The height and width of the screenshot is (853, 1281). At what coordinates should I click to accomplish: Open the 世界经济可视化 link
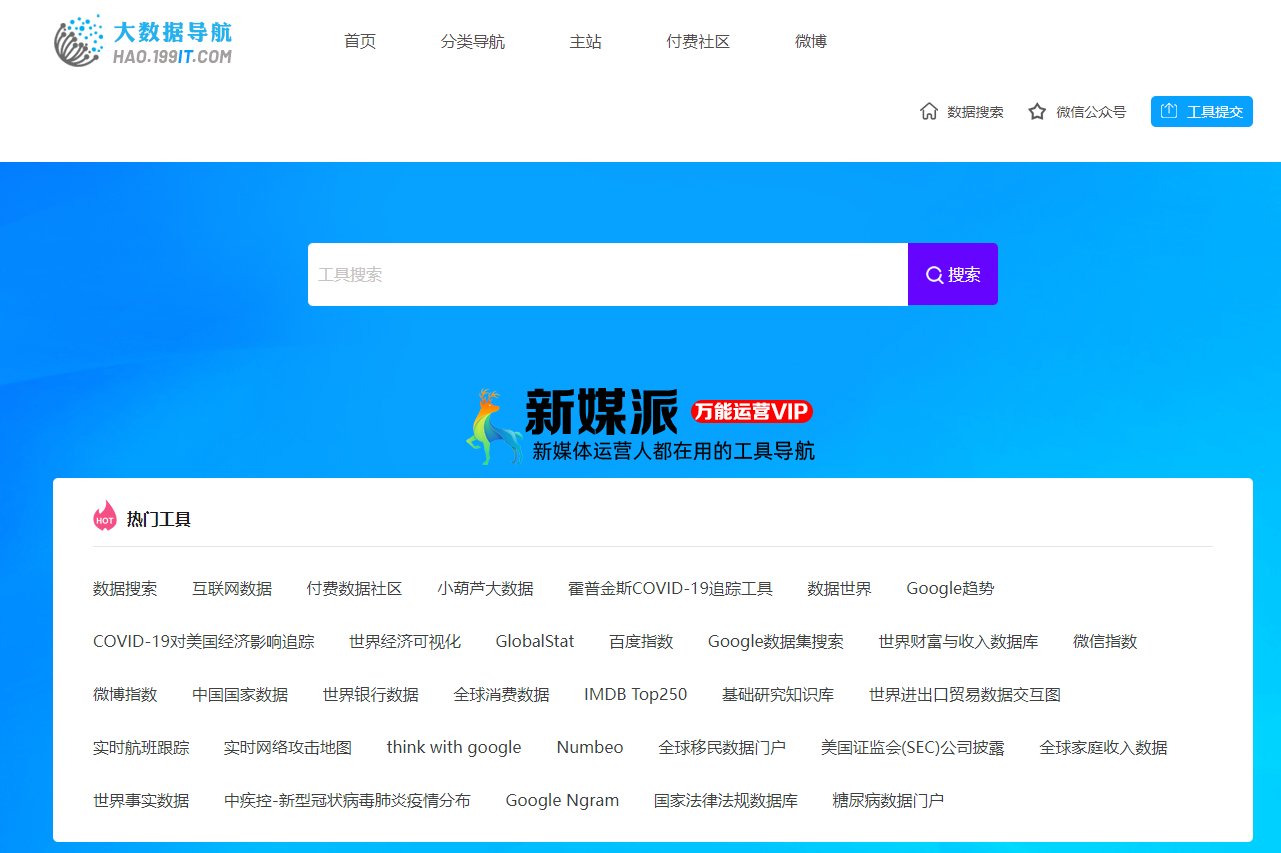point(405,642)
